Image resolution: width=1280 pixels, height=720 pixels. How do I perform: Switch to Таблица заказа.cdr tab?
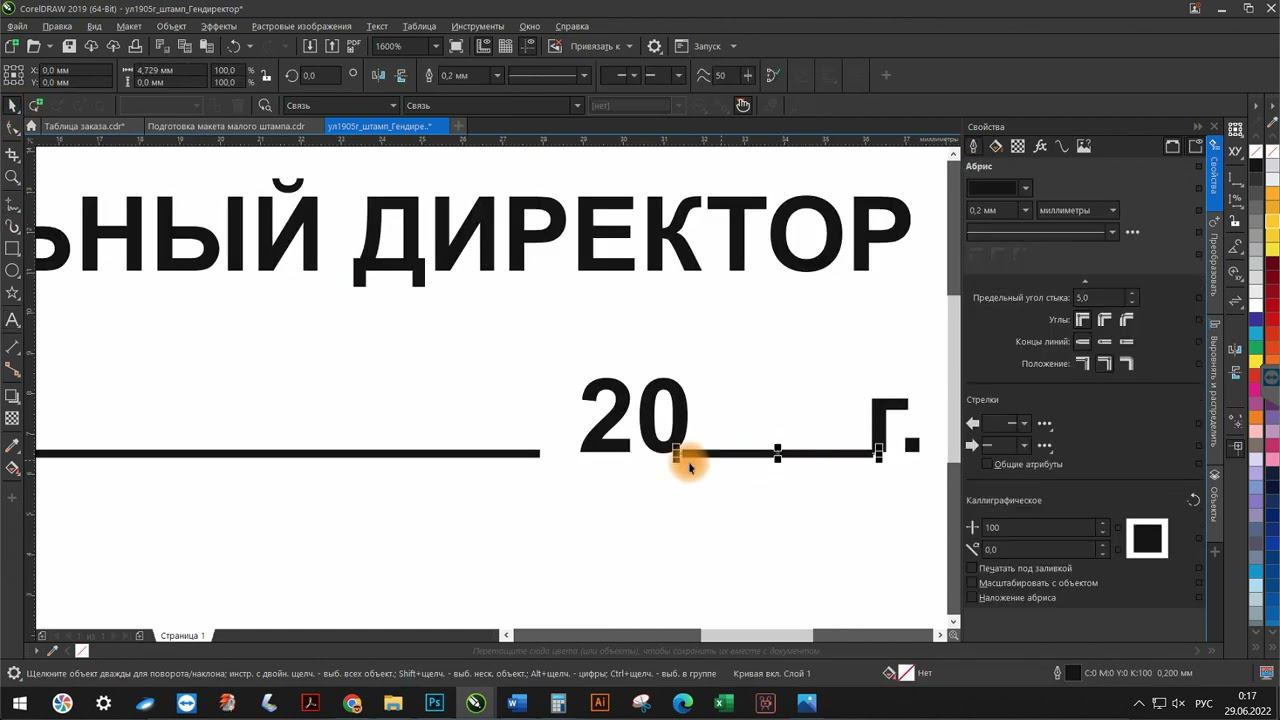pos(84,126)
